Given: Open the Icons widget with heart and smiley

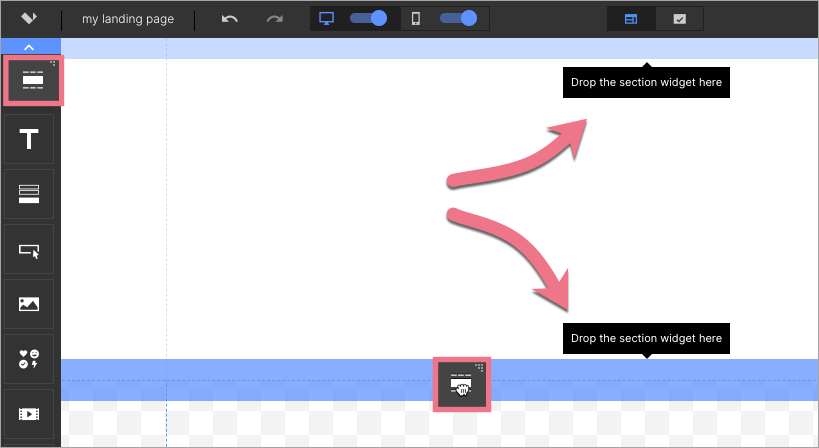Looking at the screenshot, I should (30, 359).
